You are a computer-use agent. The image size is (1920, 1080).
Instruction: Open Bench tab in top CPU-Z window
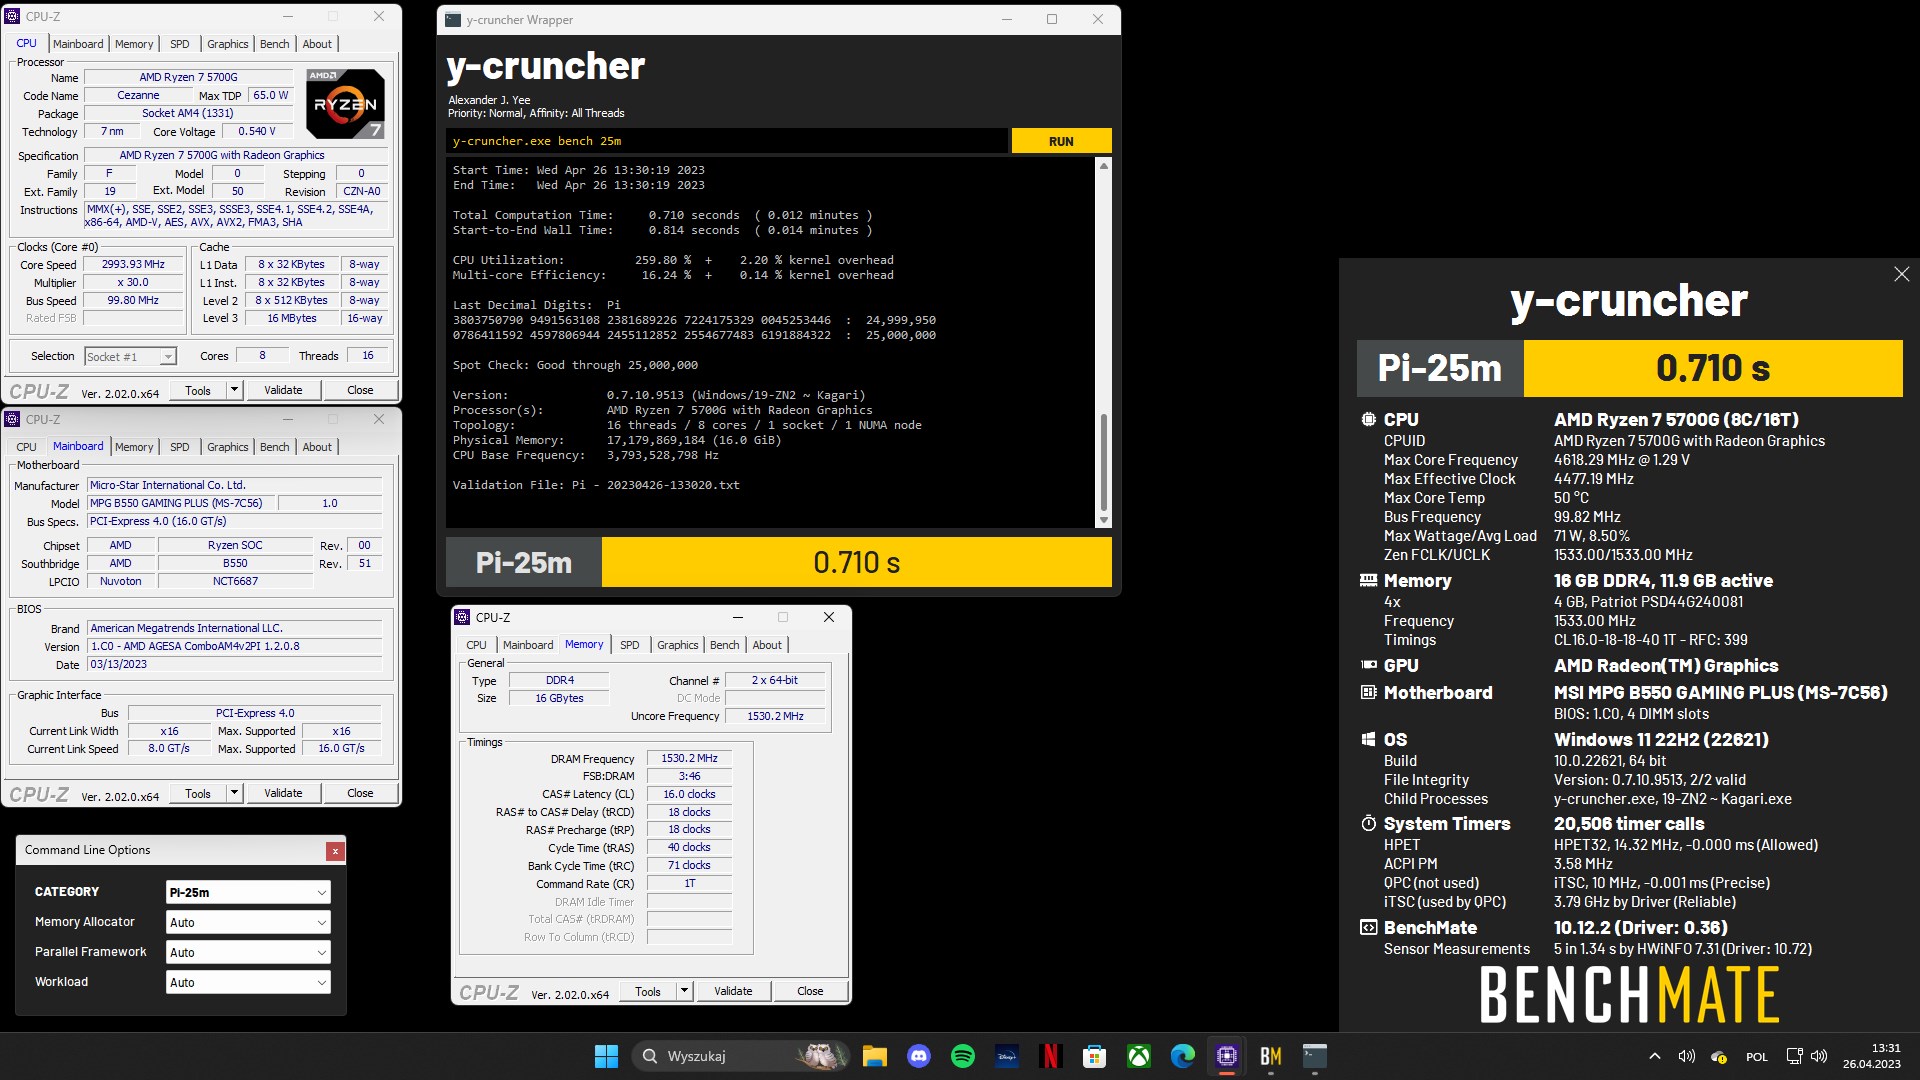click(x=275, y=44)
